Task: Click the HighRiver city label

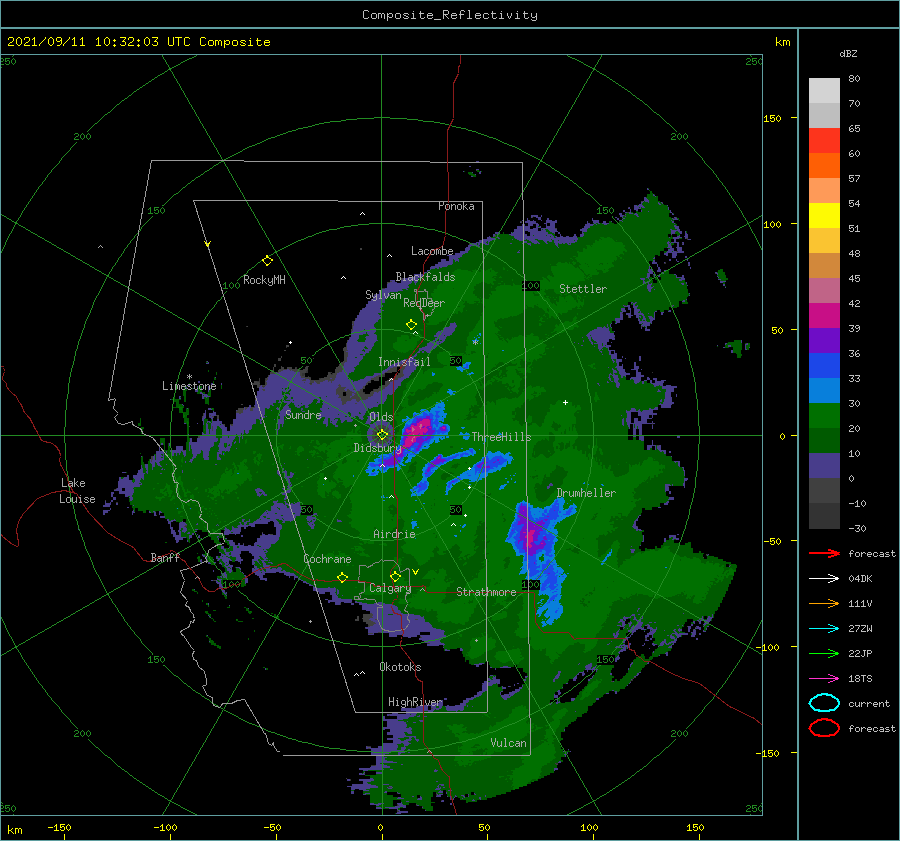Action: click(415, 702)
